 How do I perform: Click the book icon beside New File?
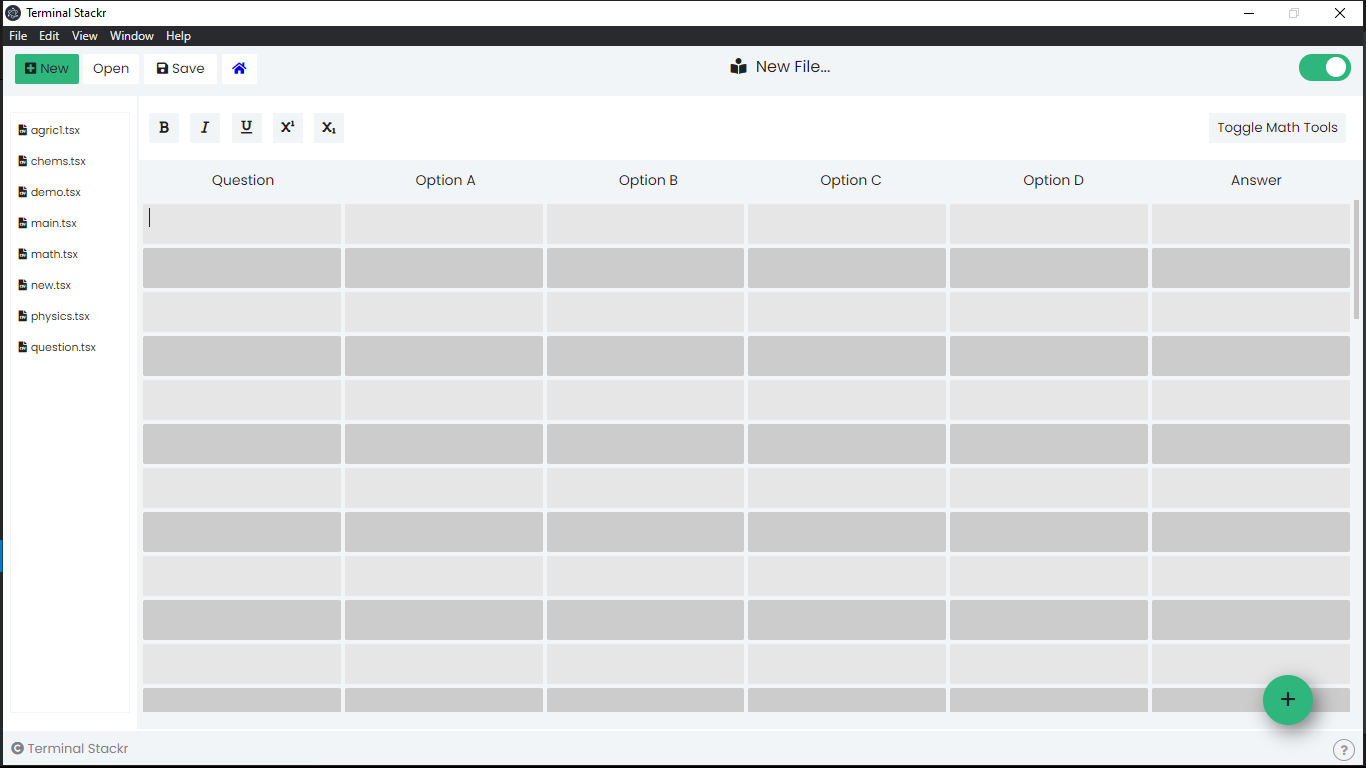(739, 67)
